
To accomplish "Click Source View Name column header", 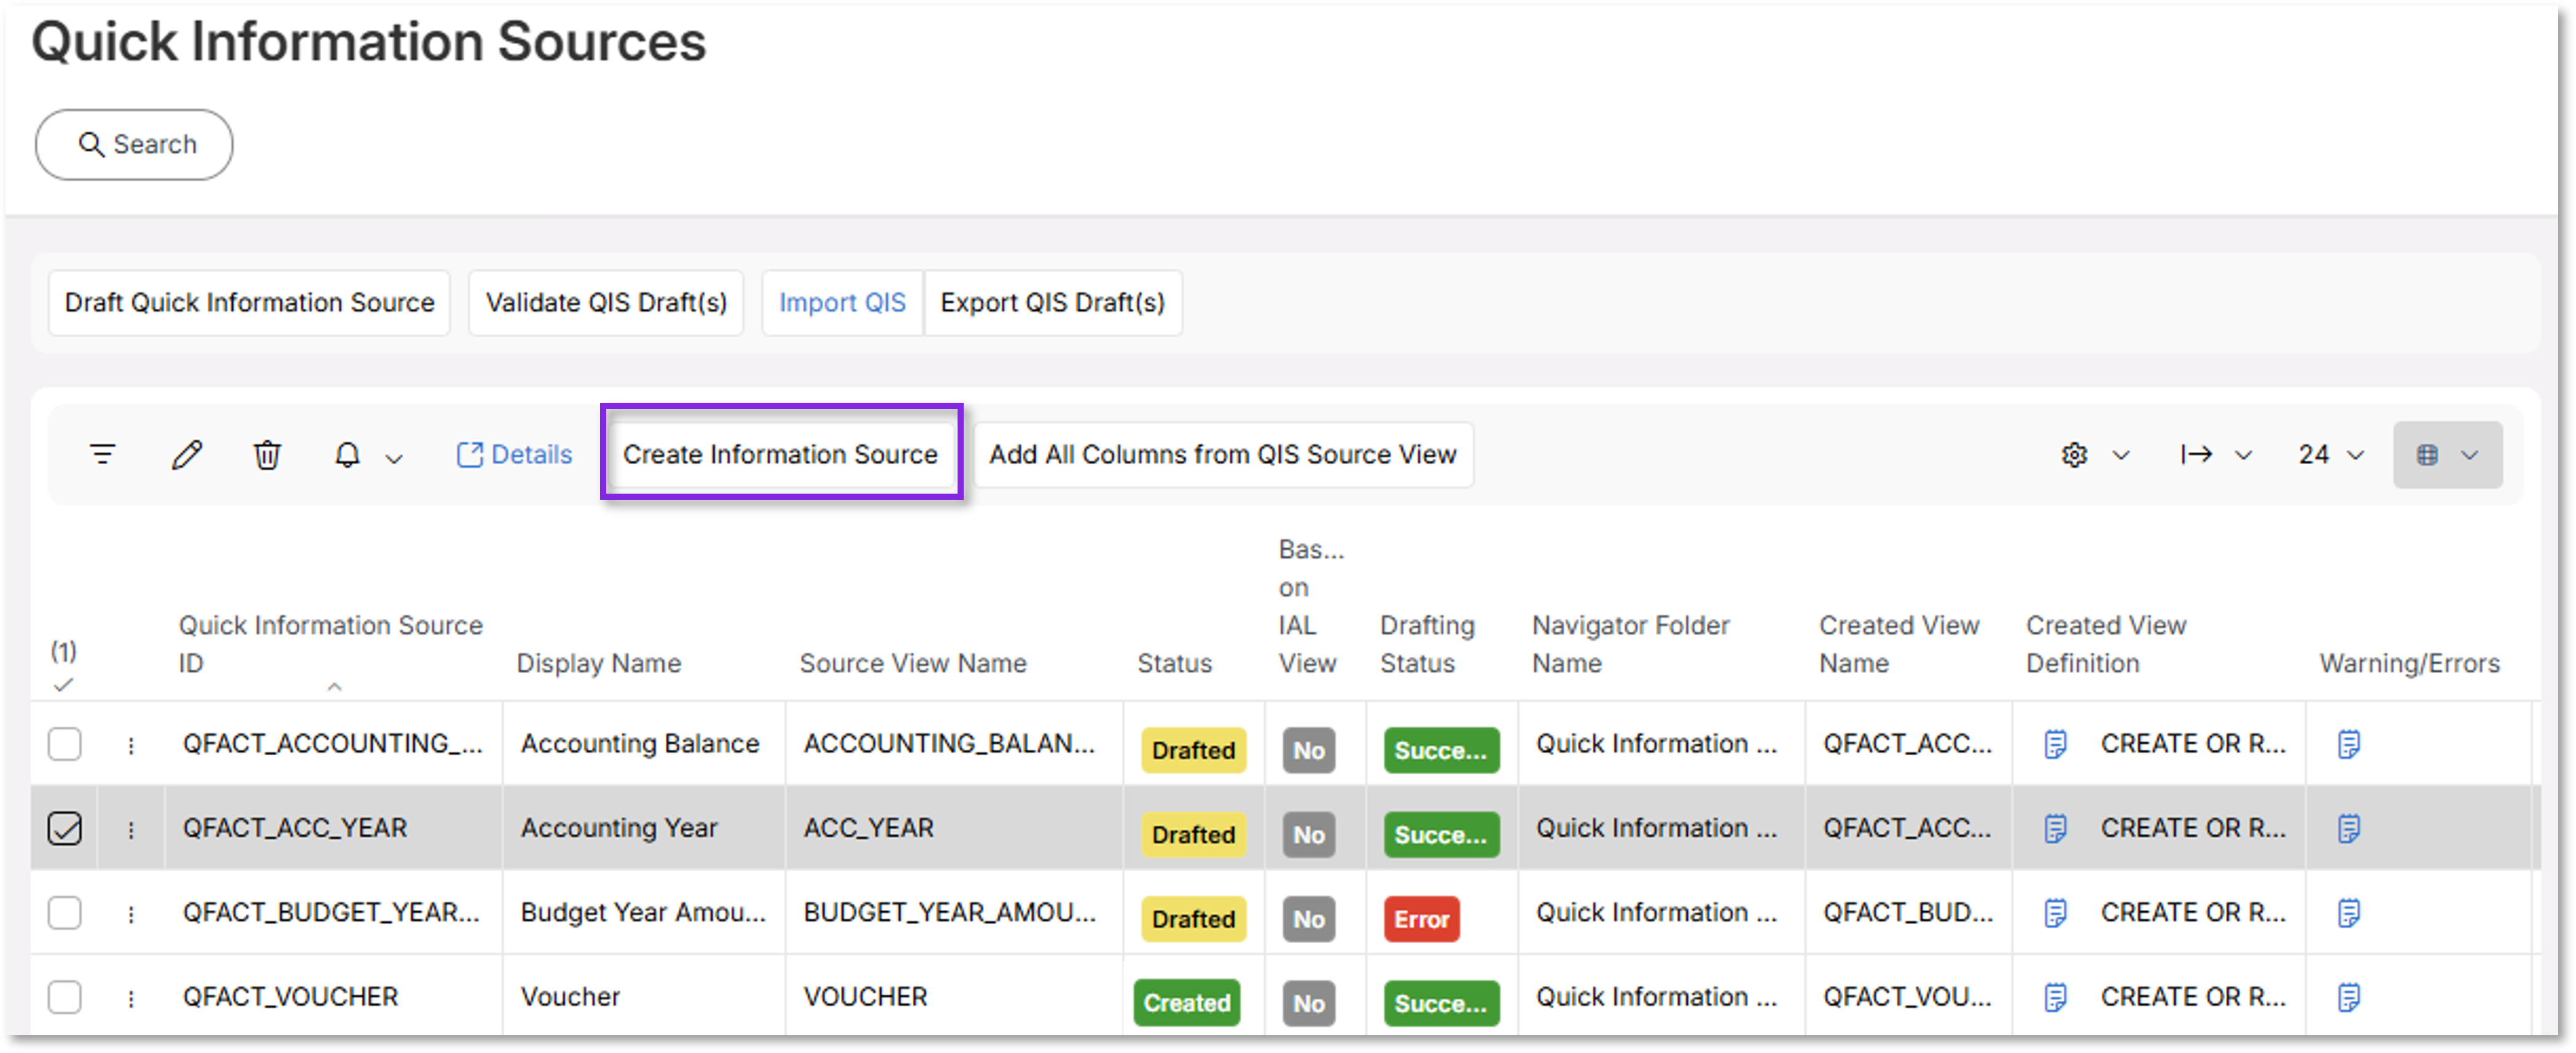I will tap(912, 663).
